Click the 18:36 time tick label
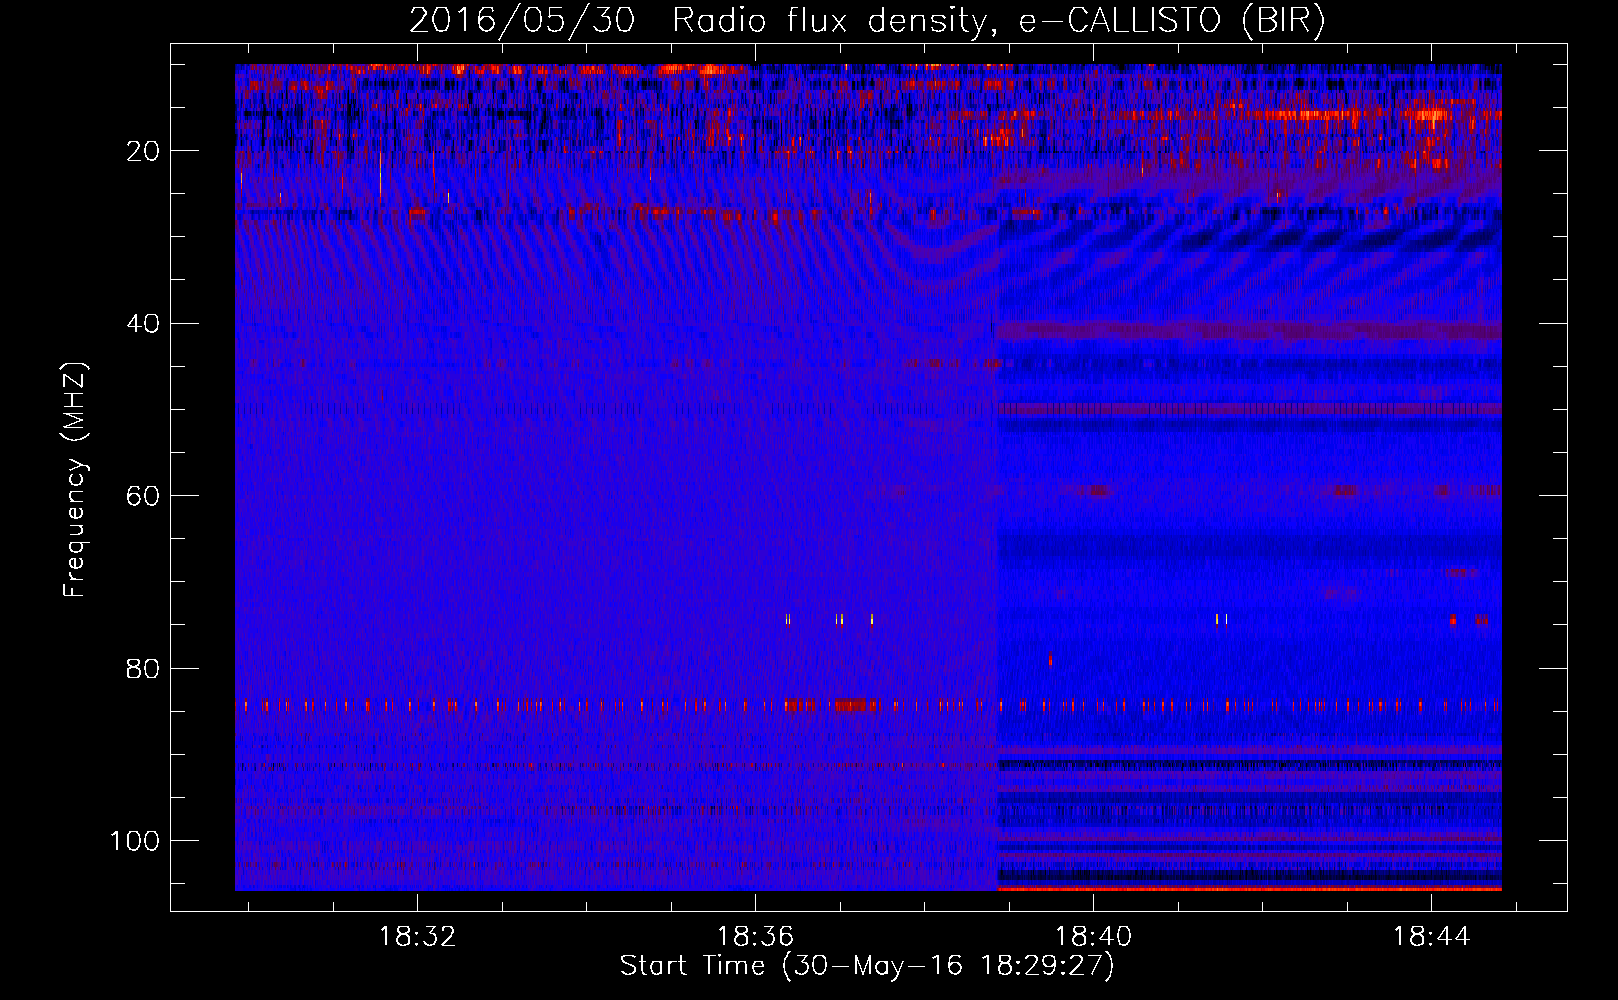This screenshot has width=1618, height=1000. pos(756,936)
